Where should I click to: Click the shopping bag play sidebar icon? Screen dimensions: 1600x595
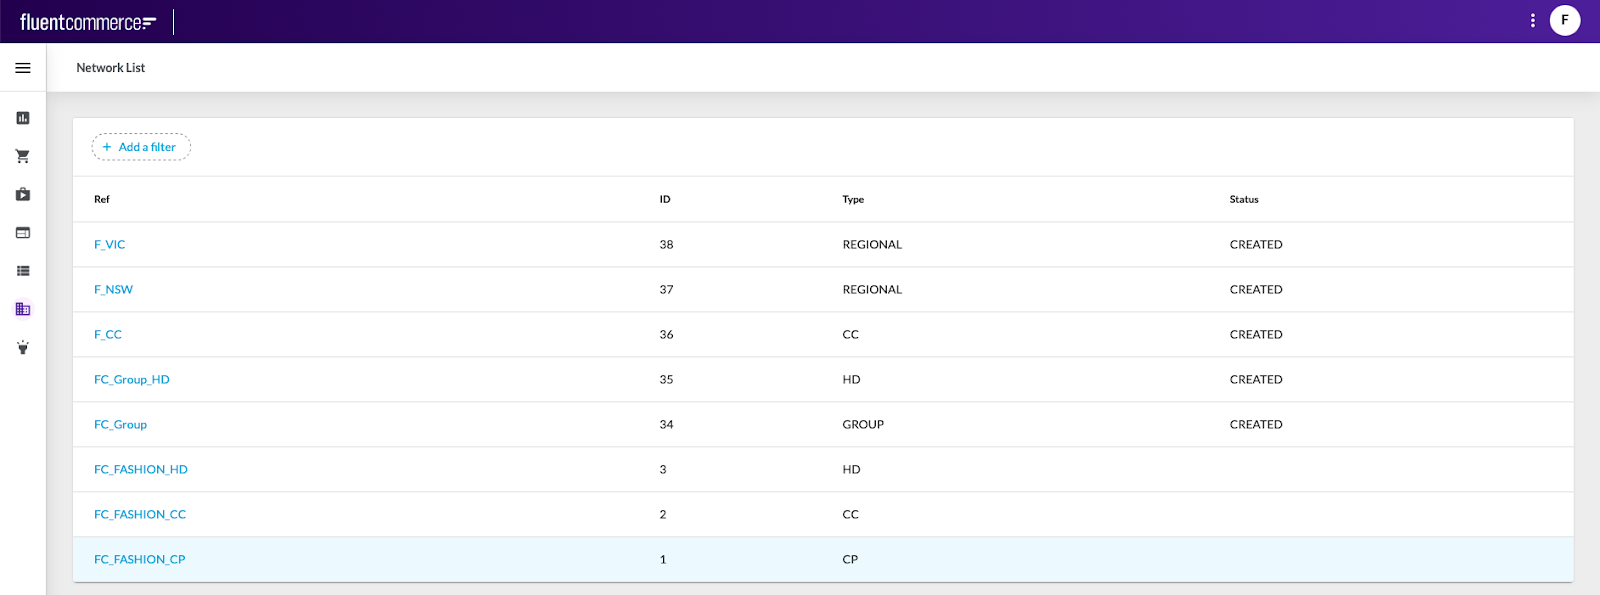(23, 194)
